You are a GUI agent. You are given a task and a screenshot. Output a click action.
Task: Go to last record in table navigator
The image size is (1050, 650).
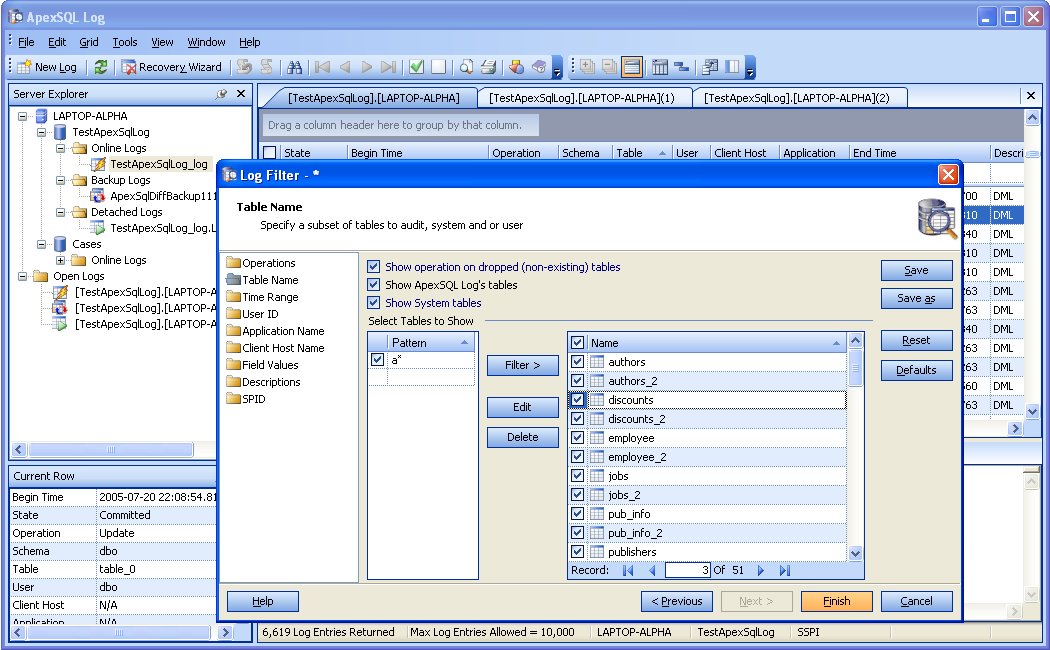point(784,570)
